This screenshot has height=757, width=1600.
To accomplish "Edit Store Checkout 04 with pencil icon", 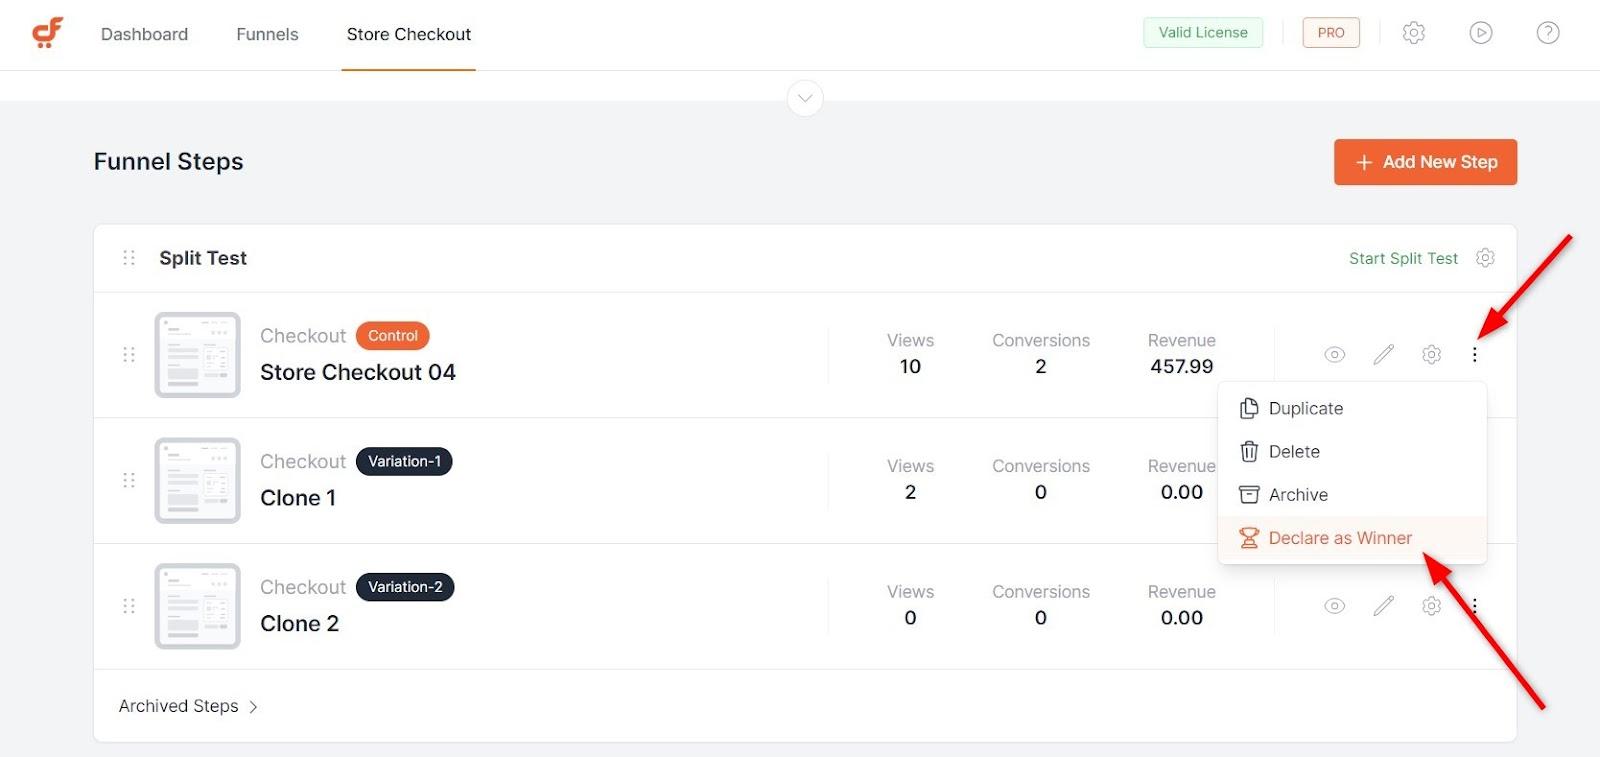I will [1383, 355].
